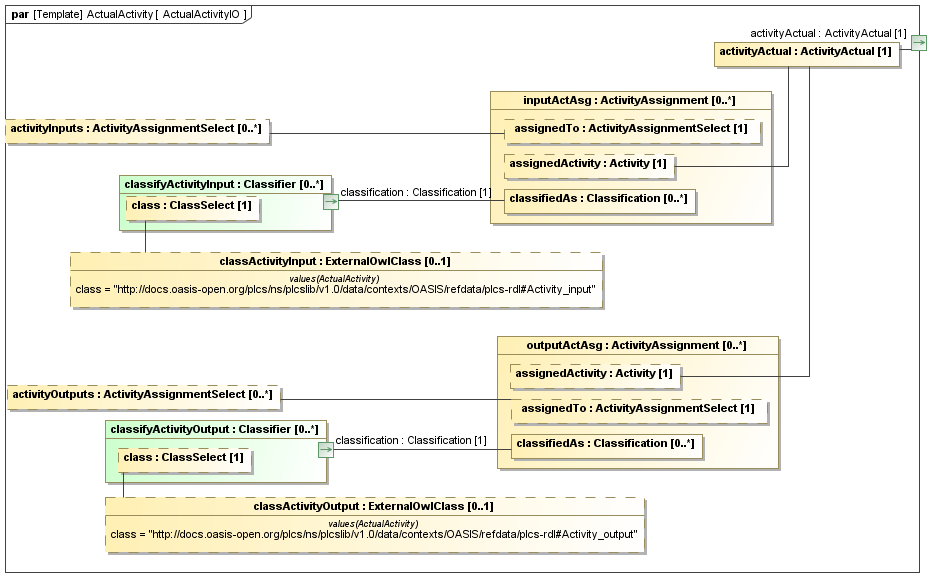Select assignedActivity property in outputActAsg

[594, 374]
